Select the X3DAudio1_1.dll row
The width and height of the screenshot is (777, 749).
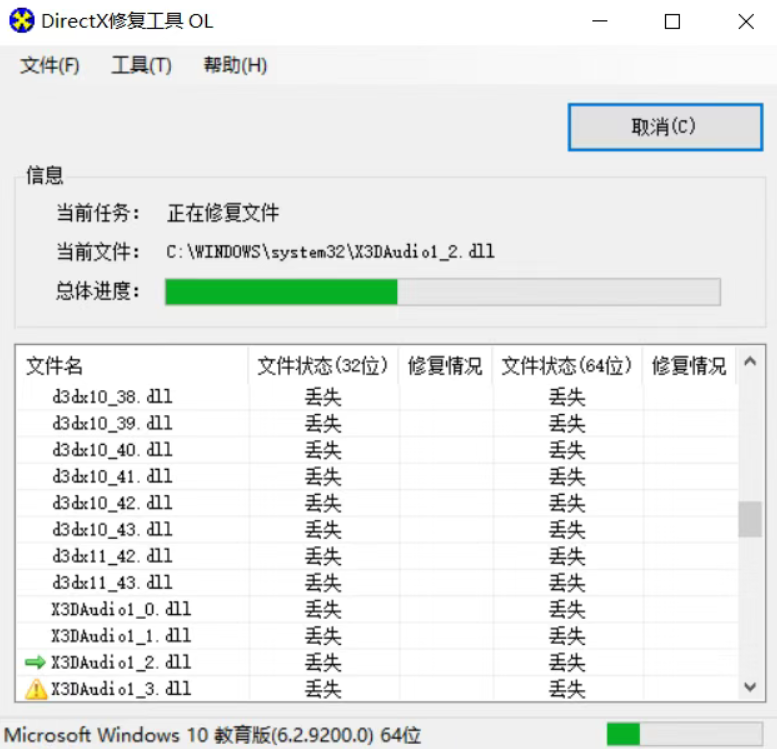[378, 635]
